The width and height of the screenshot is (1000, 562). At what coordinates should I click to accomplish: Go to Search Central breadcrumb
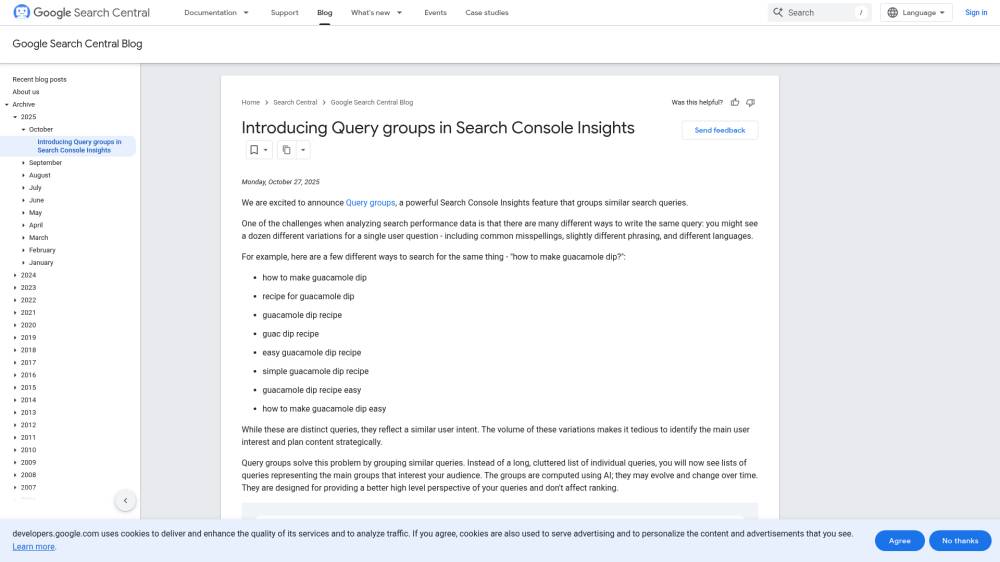295,102
